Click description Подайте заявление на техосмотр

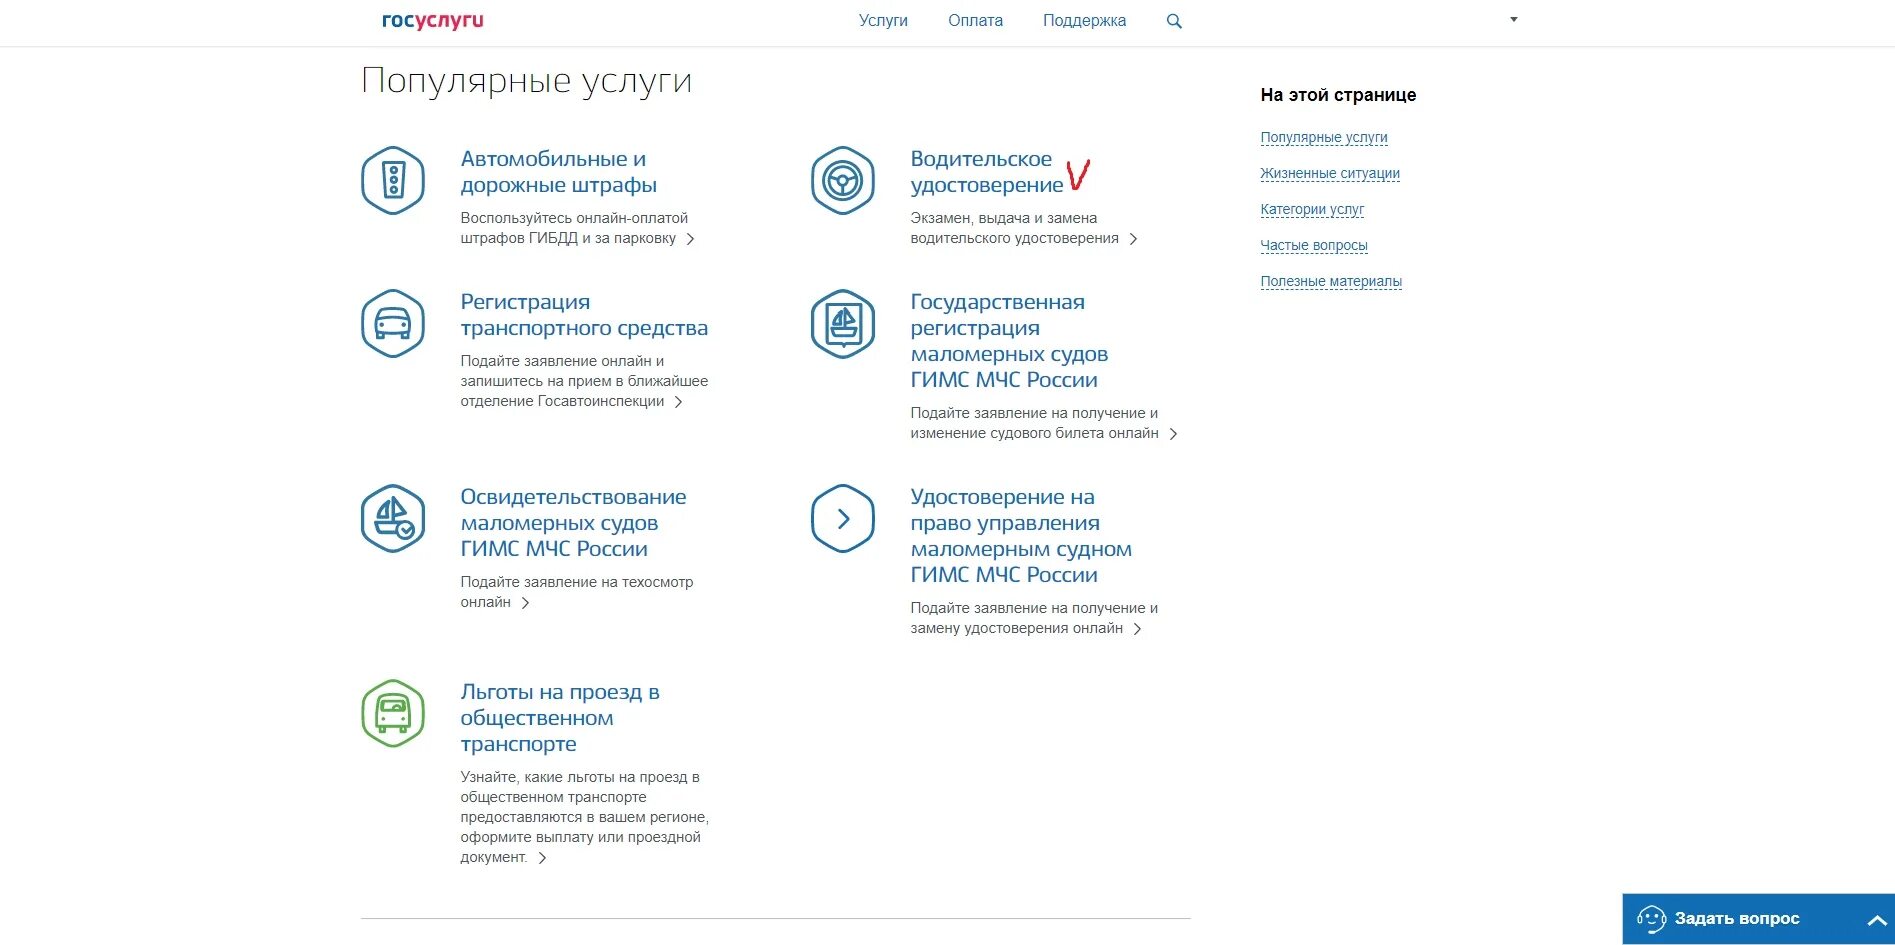(577, 592)
